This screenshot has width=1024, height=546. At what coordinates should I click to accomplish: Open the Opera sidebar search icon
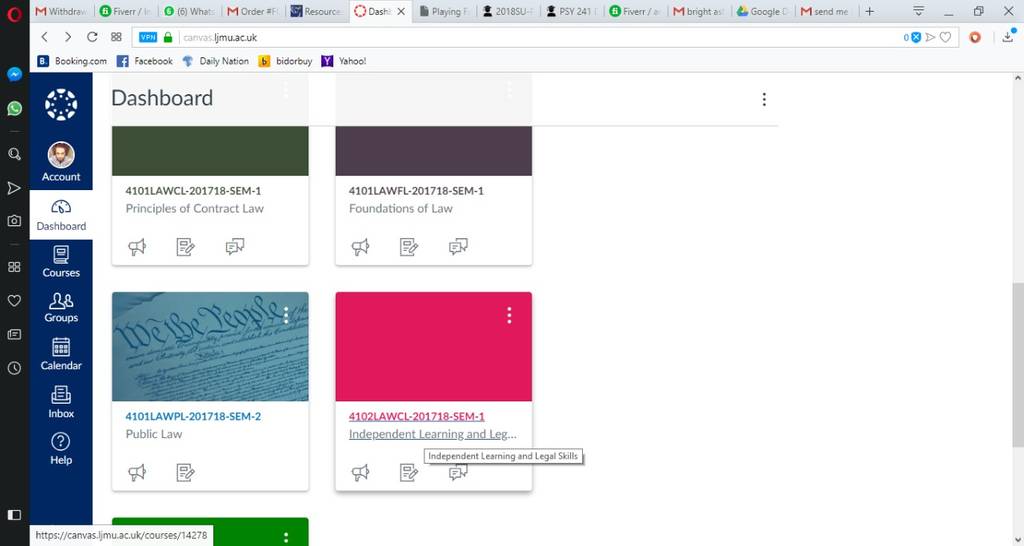pyautogui.click(x=14, y=154)
